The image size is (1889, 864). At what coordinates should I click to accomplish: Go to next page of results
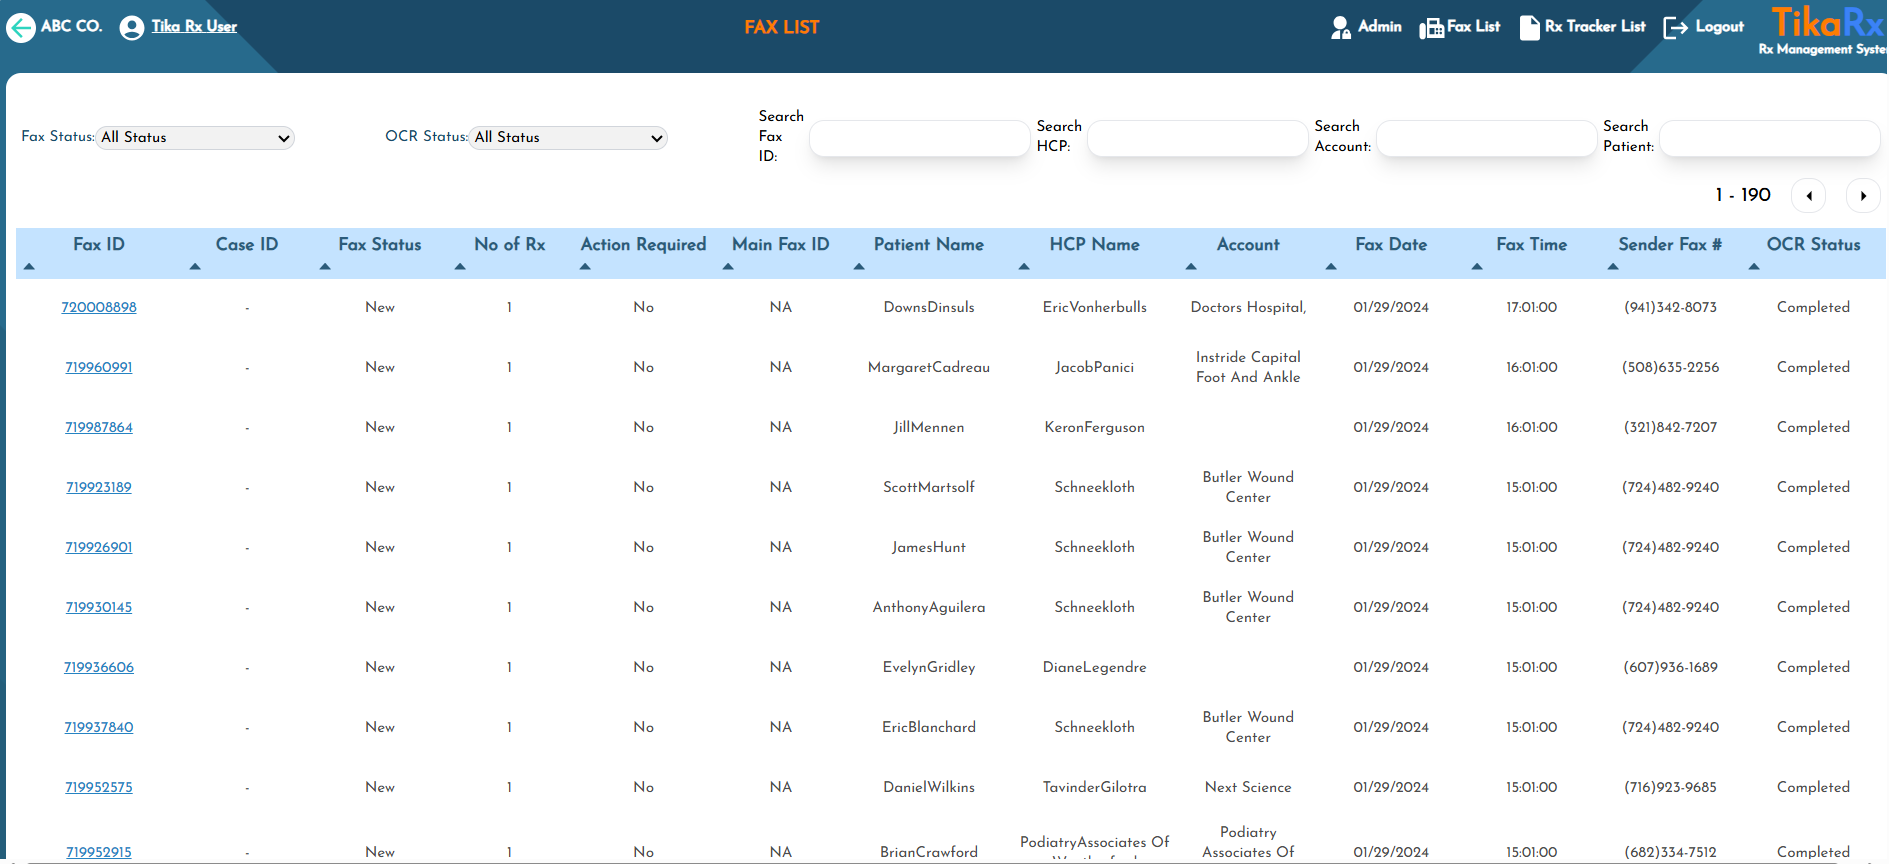point(1863,195)
